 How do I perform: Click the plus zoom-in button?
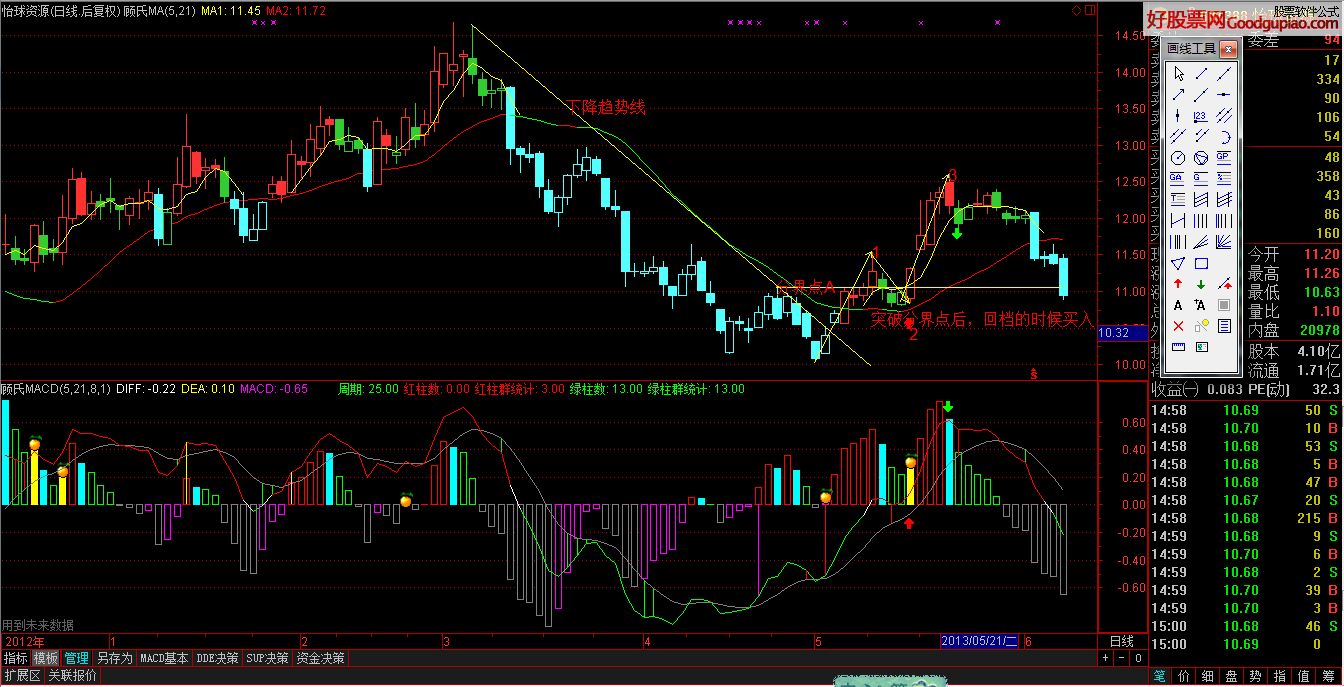tap(1105, 658)
